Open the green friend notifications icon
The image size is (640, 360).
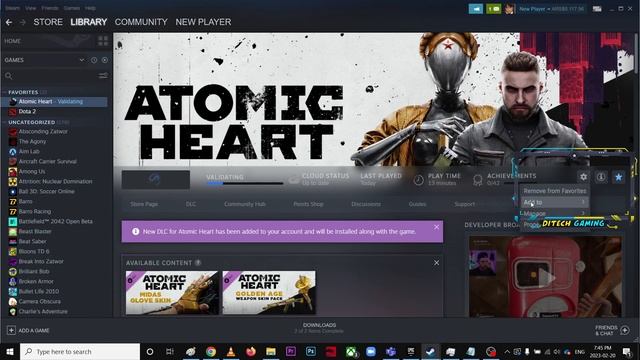493,9
